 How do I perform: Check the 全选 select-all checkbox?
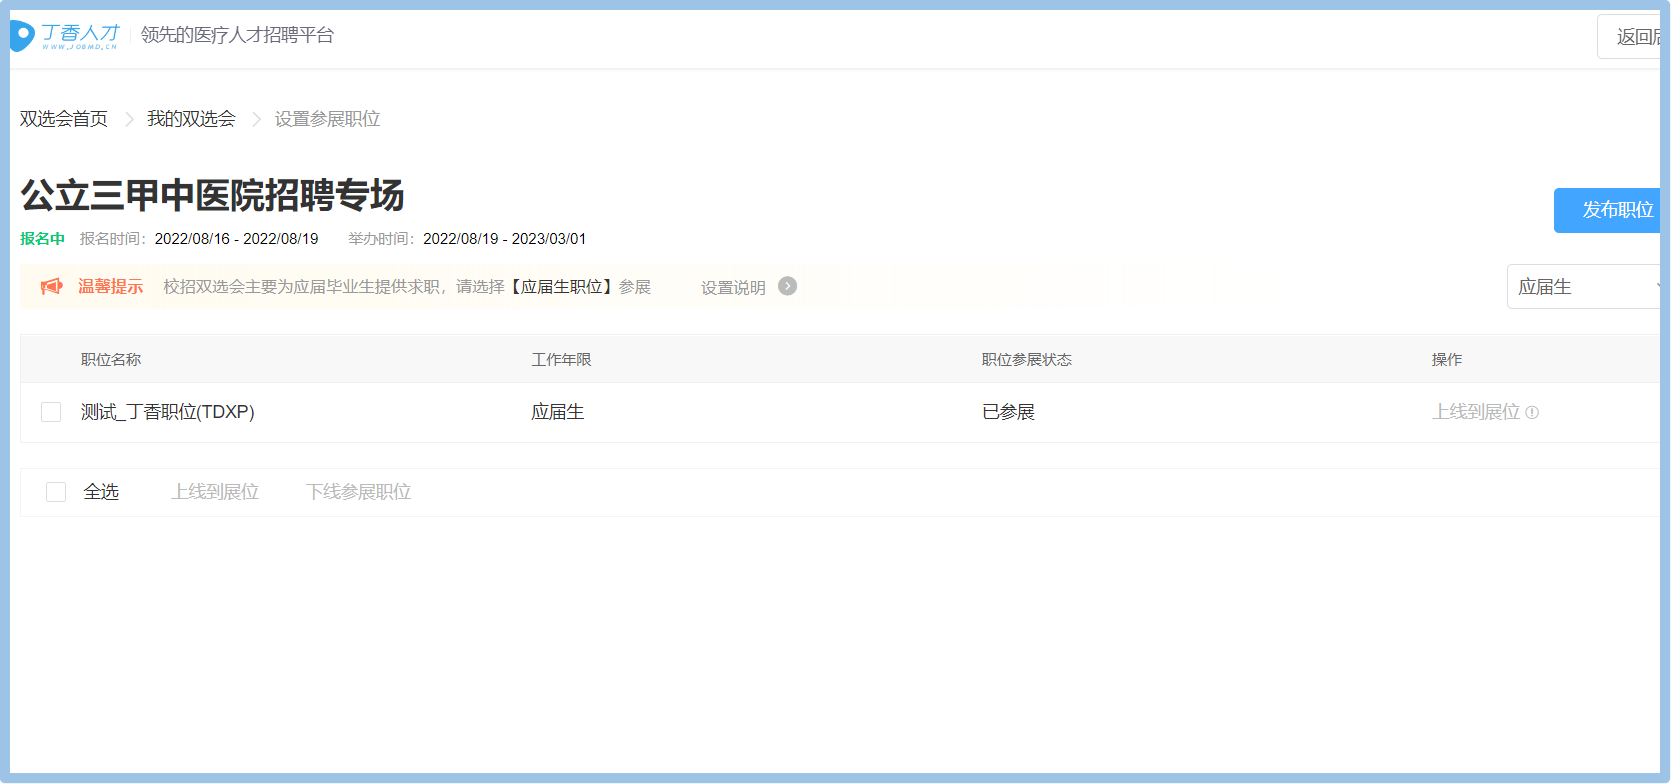pyautogui.click(x=56, y=492)
